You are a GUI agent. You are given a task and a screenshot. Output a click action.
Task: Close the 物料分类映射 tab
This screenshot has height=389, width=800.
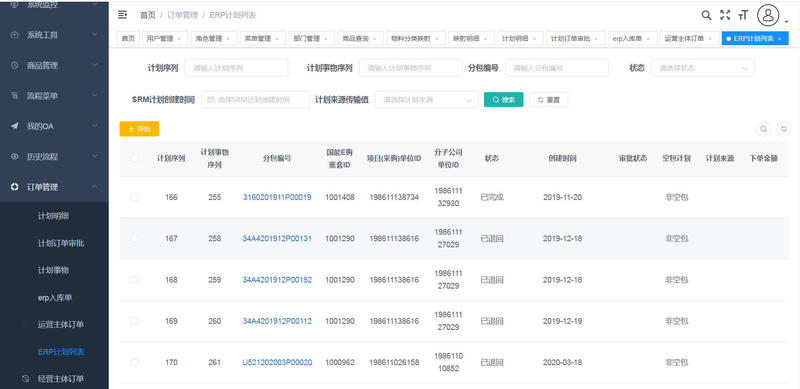[437, 39]
